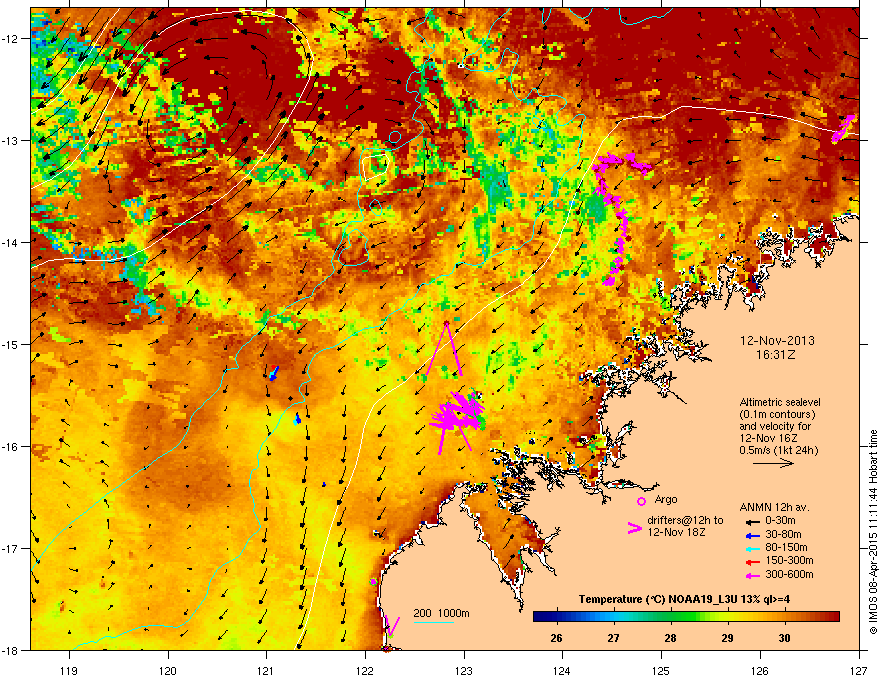Click the '126' longitude axis label
880x680 pixels.
pyautogui.click(x=760, y=670)
